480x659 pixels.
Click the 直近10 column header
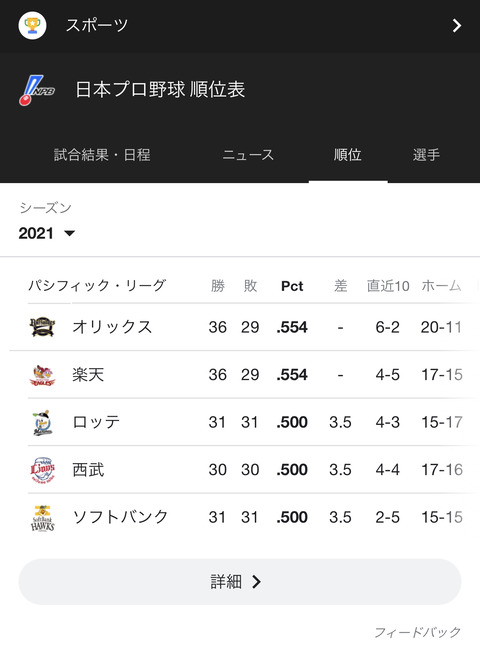(388, 286)
